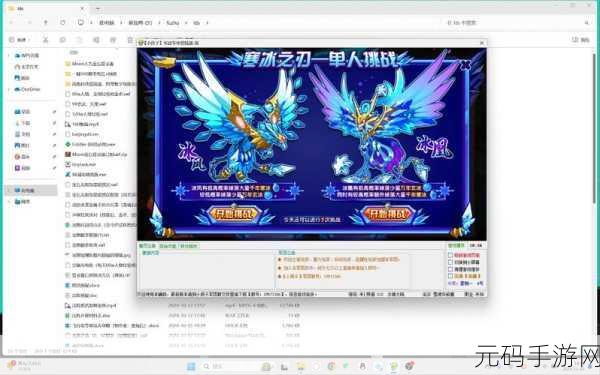Expand 网络 in the navigation pane
Screen dimensions: 600x375
pyautogui.click(x=9, y=201)
